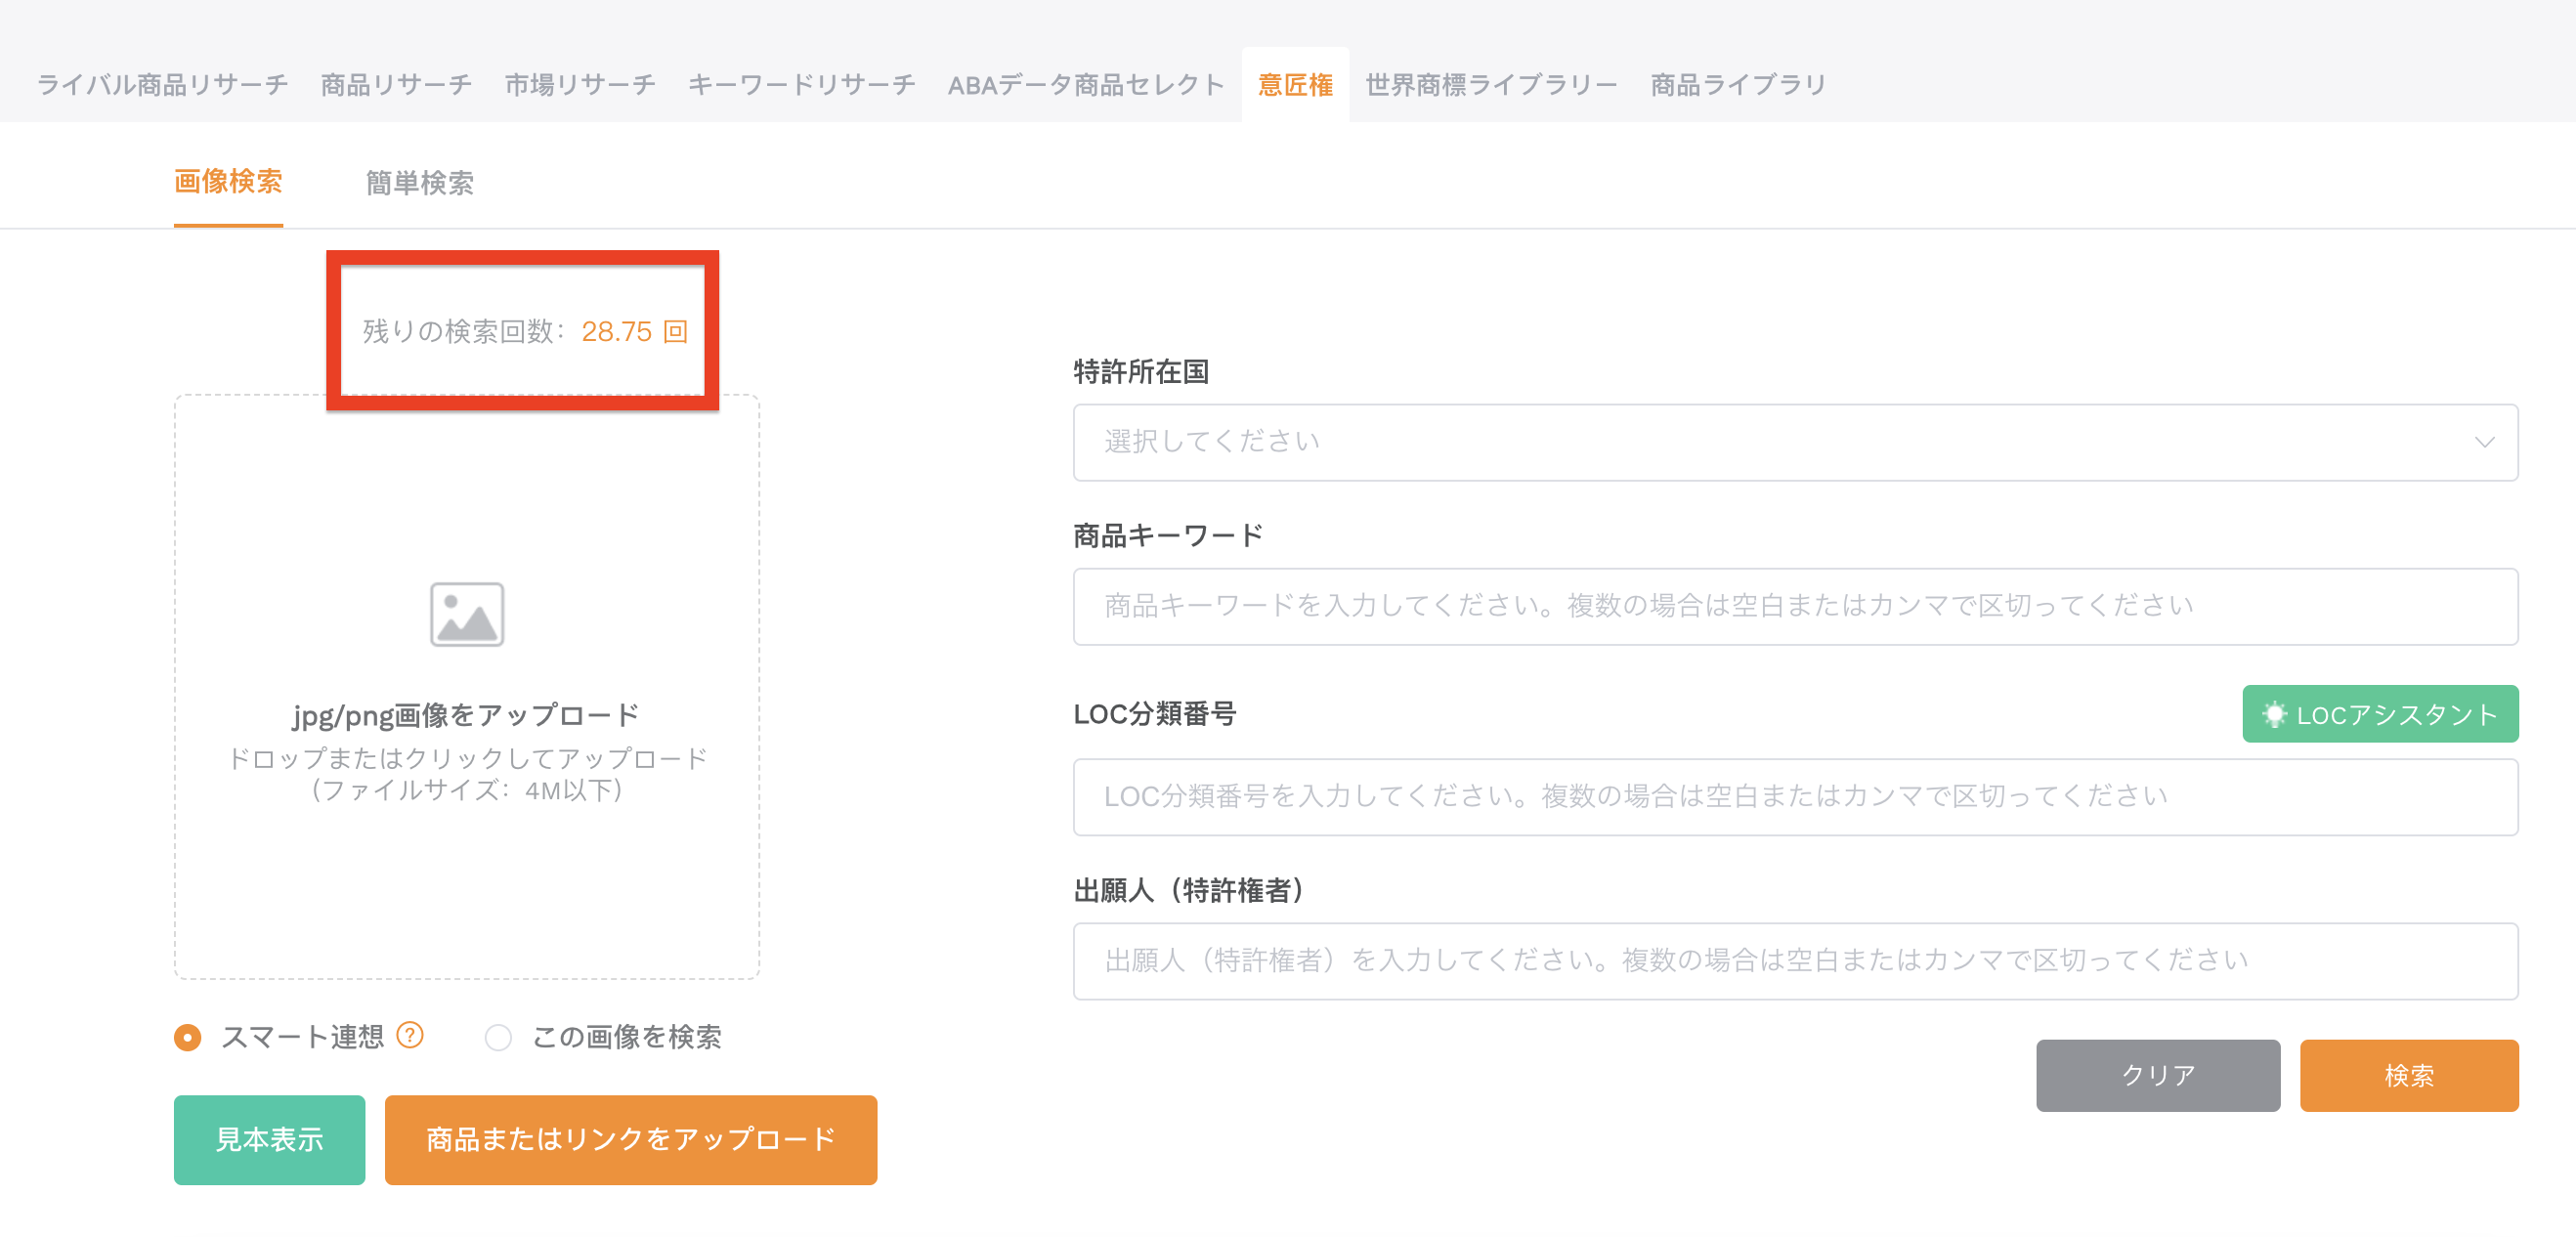Open キーワードリサーチ tab
The height and width of the screenshot is (1237, 2576).
(x=802, y=85)
